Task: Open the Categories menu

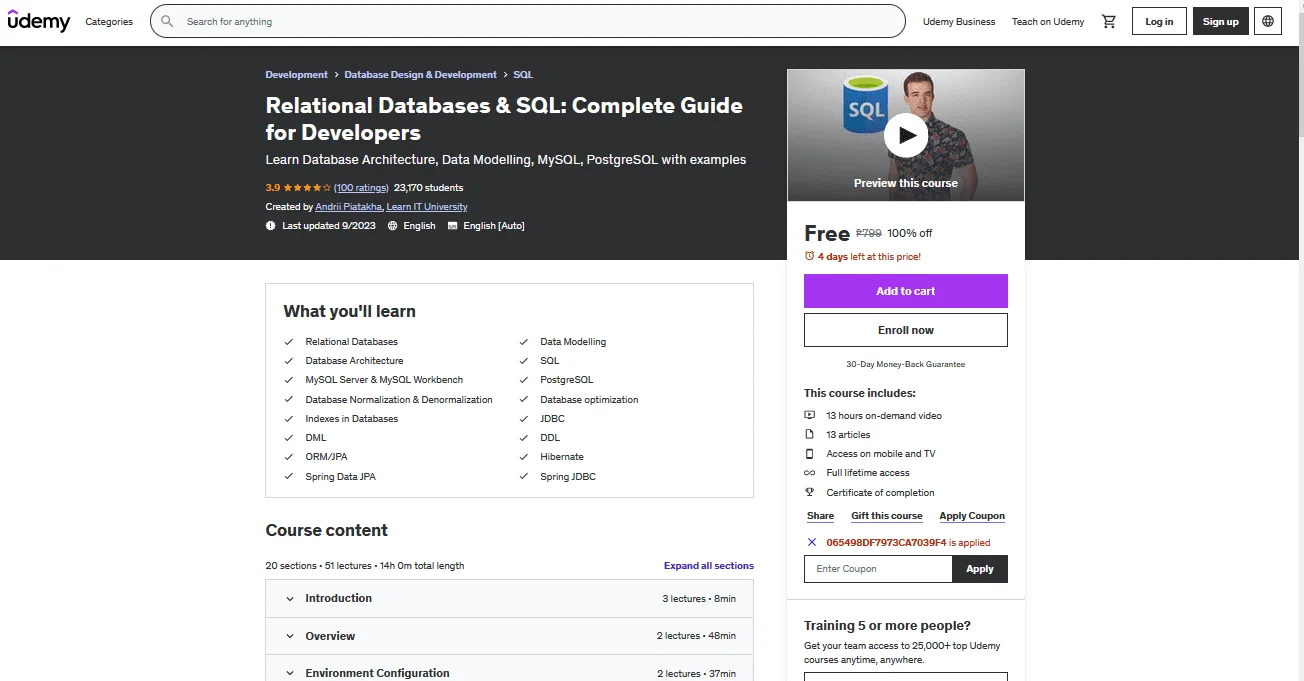Action: click(x=109, y=21)
